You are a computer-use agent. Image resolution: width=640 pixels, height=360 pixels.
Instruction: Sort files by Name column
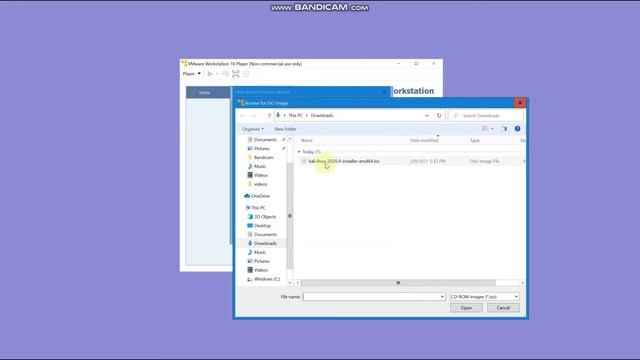[307, 140]
